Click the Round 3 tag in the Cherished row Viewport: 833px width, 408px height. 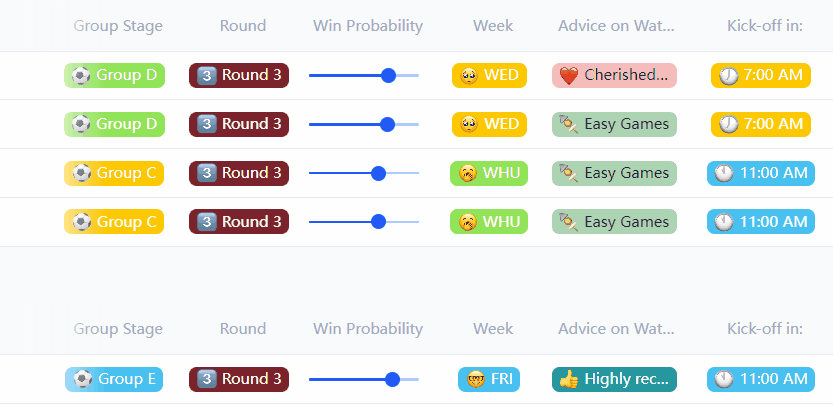pos(239,75)
